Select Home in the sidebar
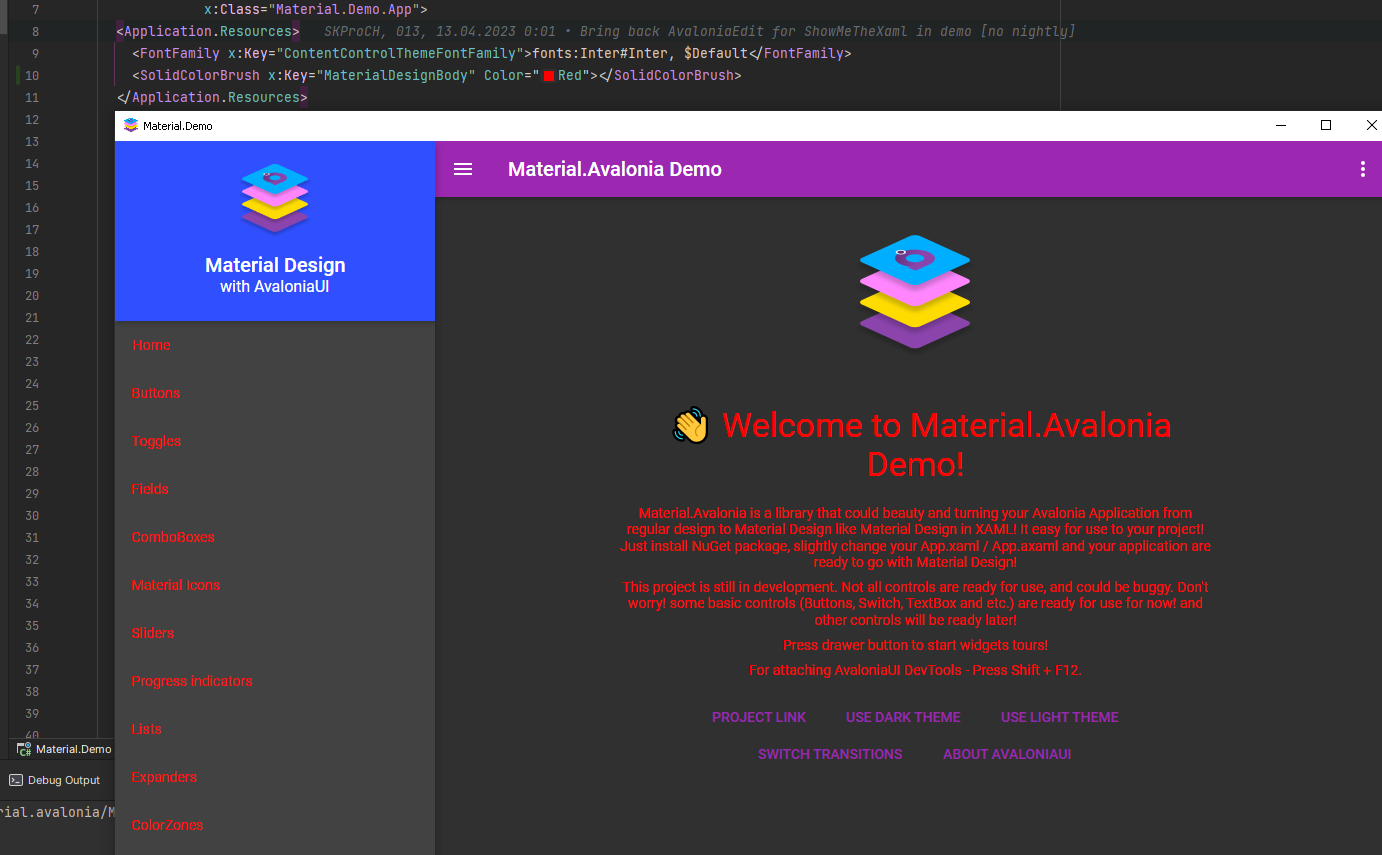Viewport: 1382px width, 855px height. [151, 345]
